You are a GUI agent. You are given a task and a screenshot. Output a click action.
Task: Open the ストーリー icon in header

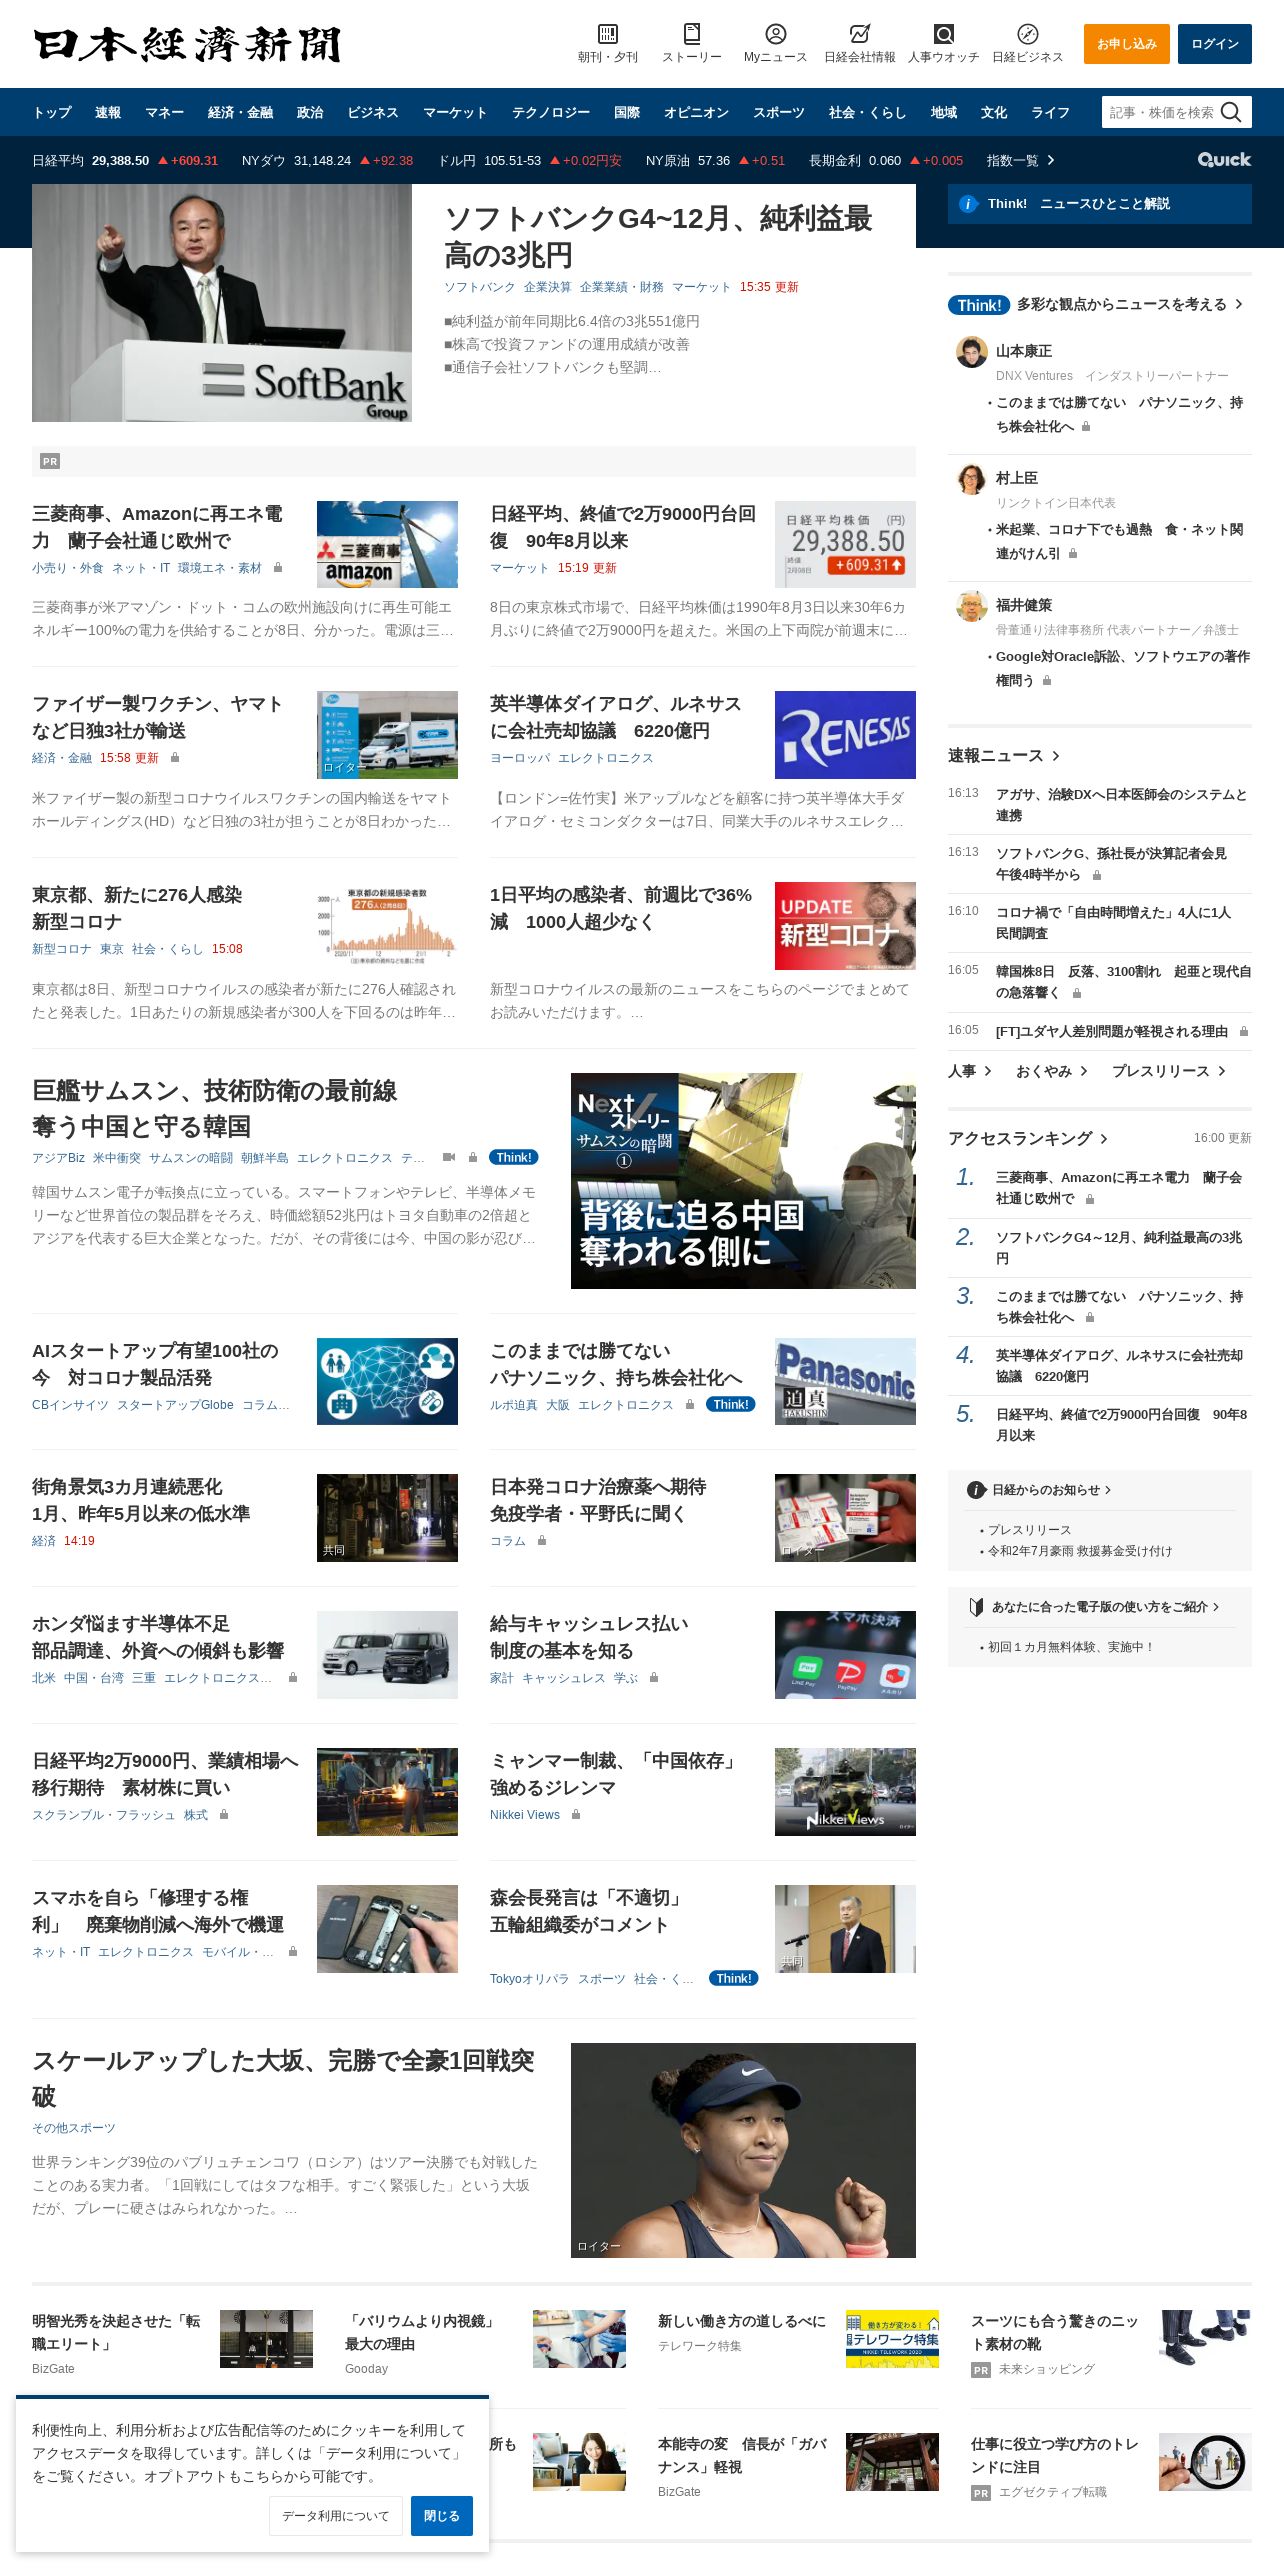click(x=692, y=34)
